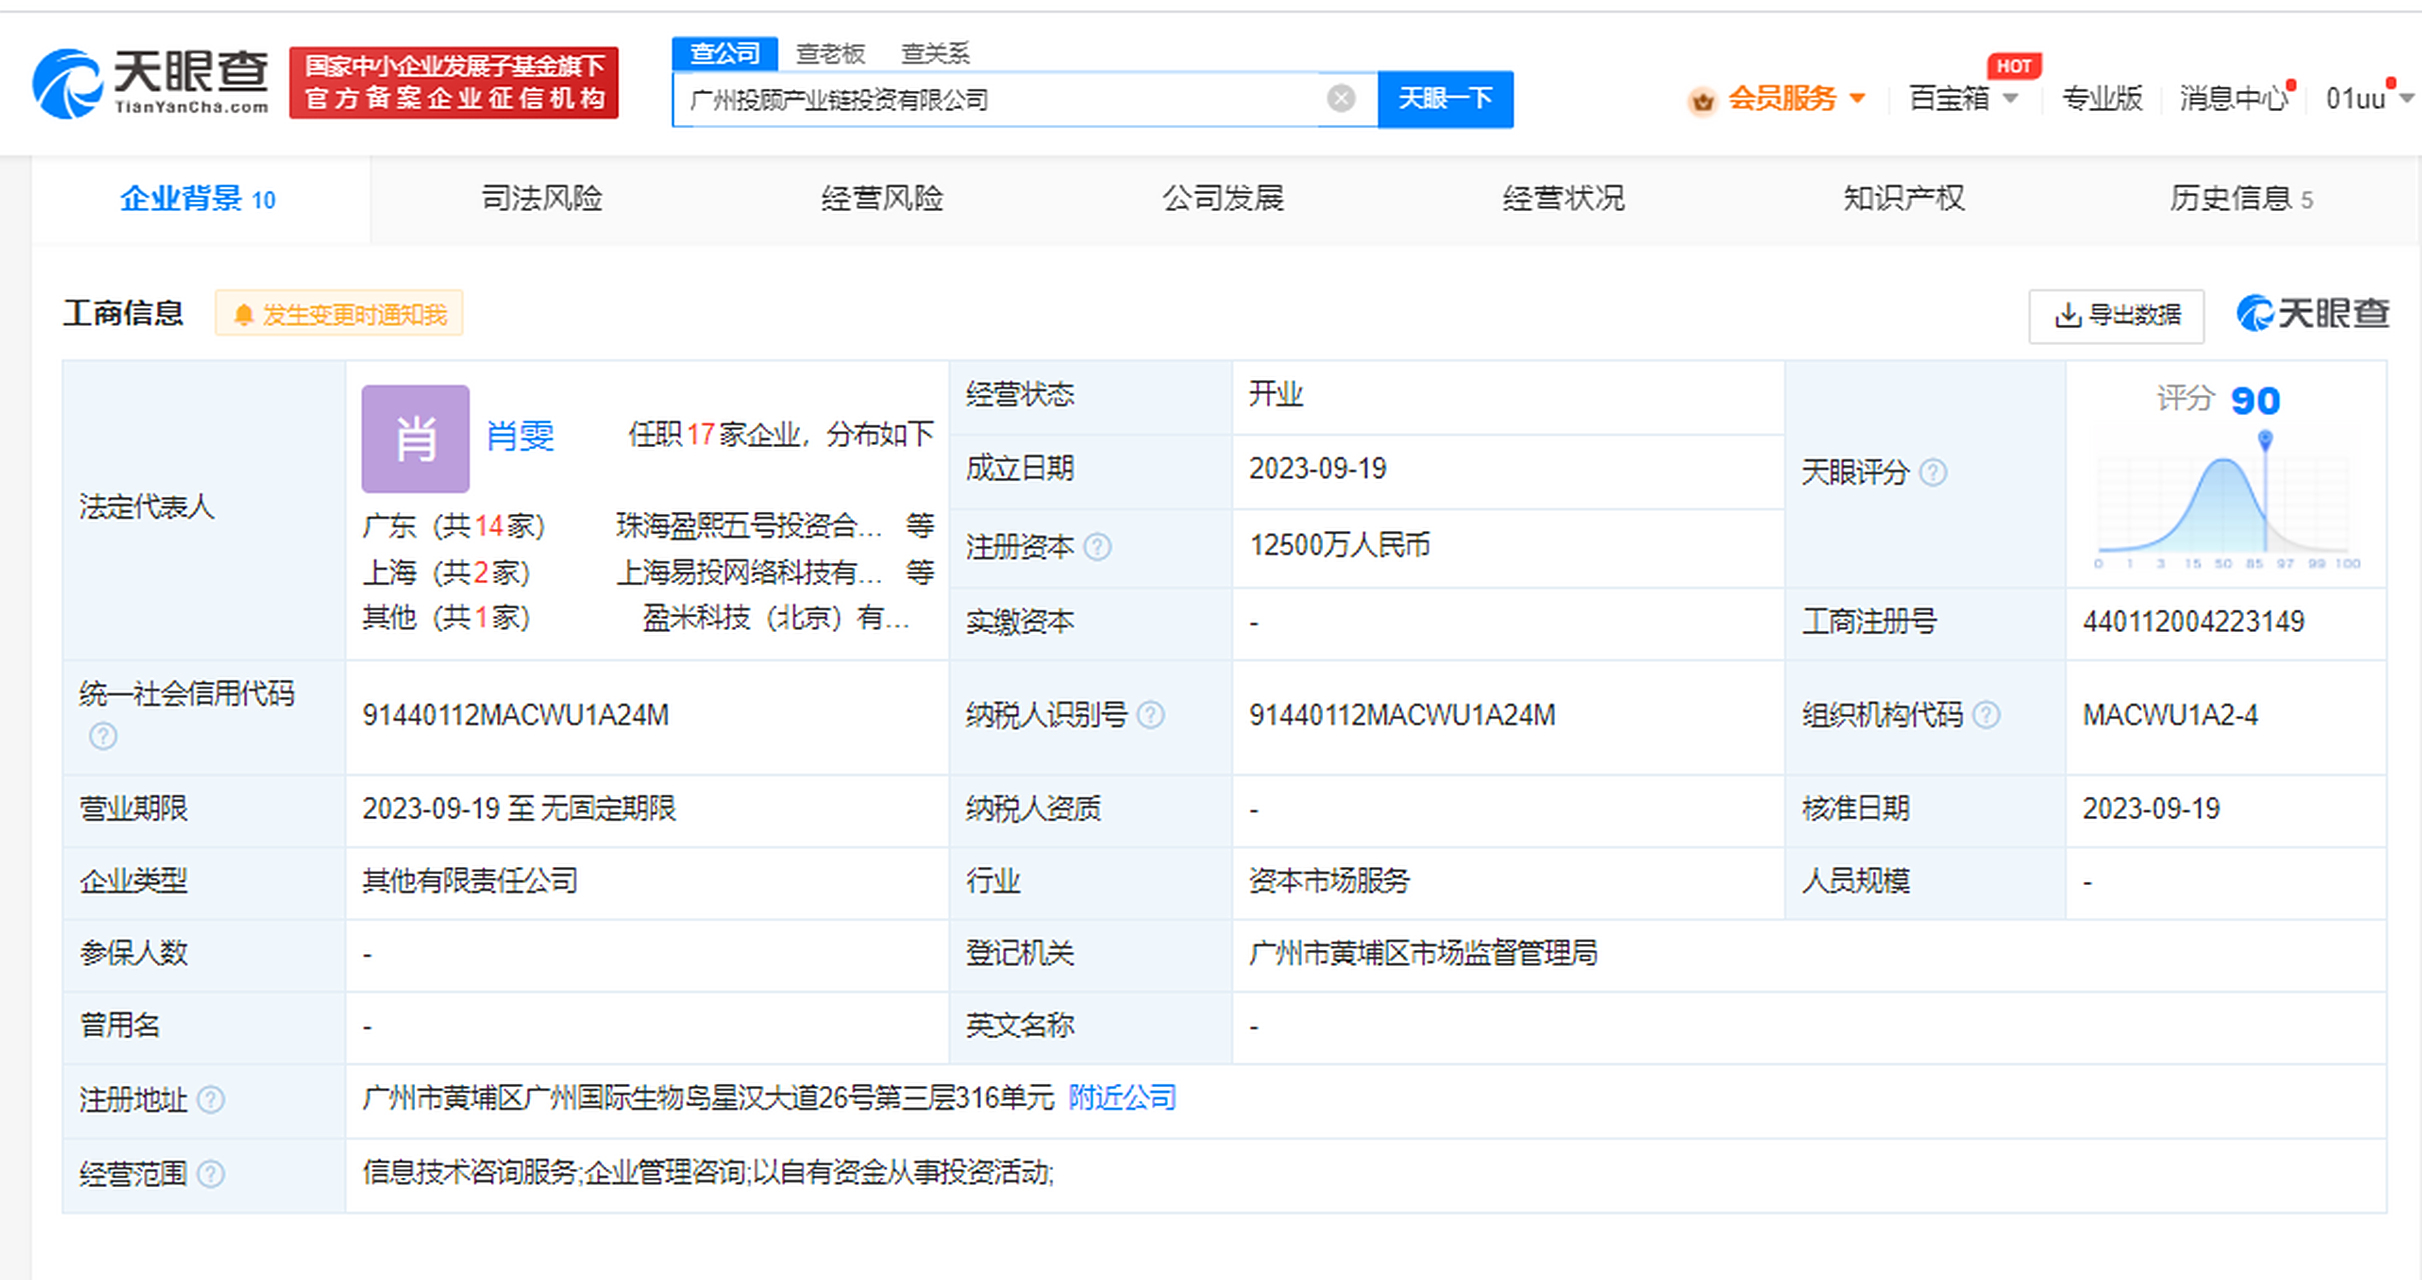Click help icon beside 纳税人识别号
2422x1280 pixels.
click(1151, 715)
